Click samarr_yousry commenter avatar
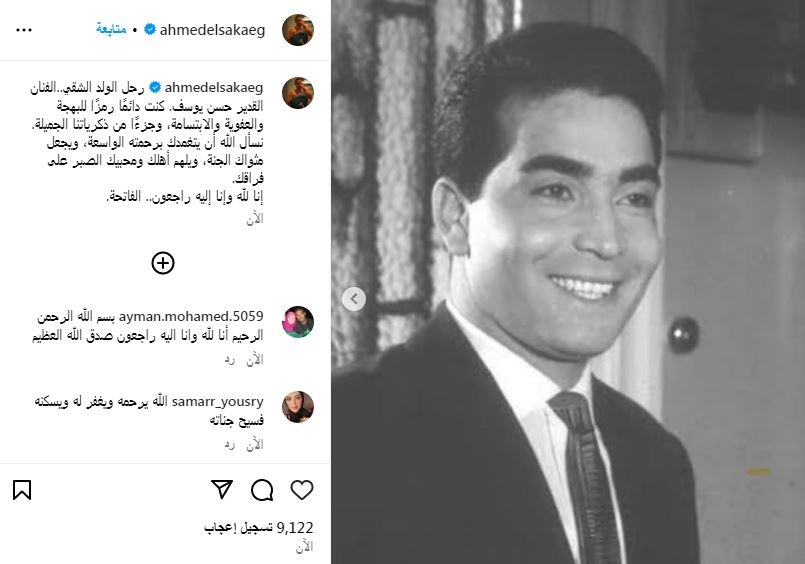The image size is (805, 564). (298, 407)
